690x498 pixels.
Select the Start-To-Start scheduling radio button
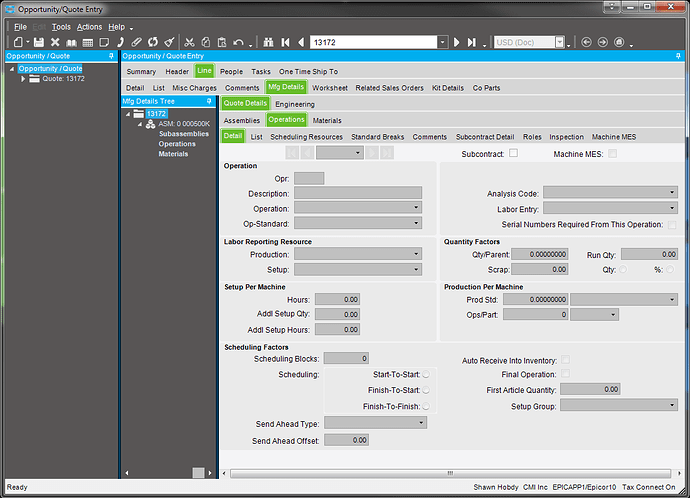[426, 374]
